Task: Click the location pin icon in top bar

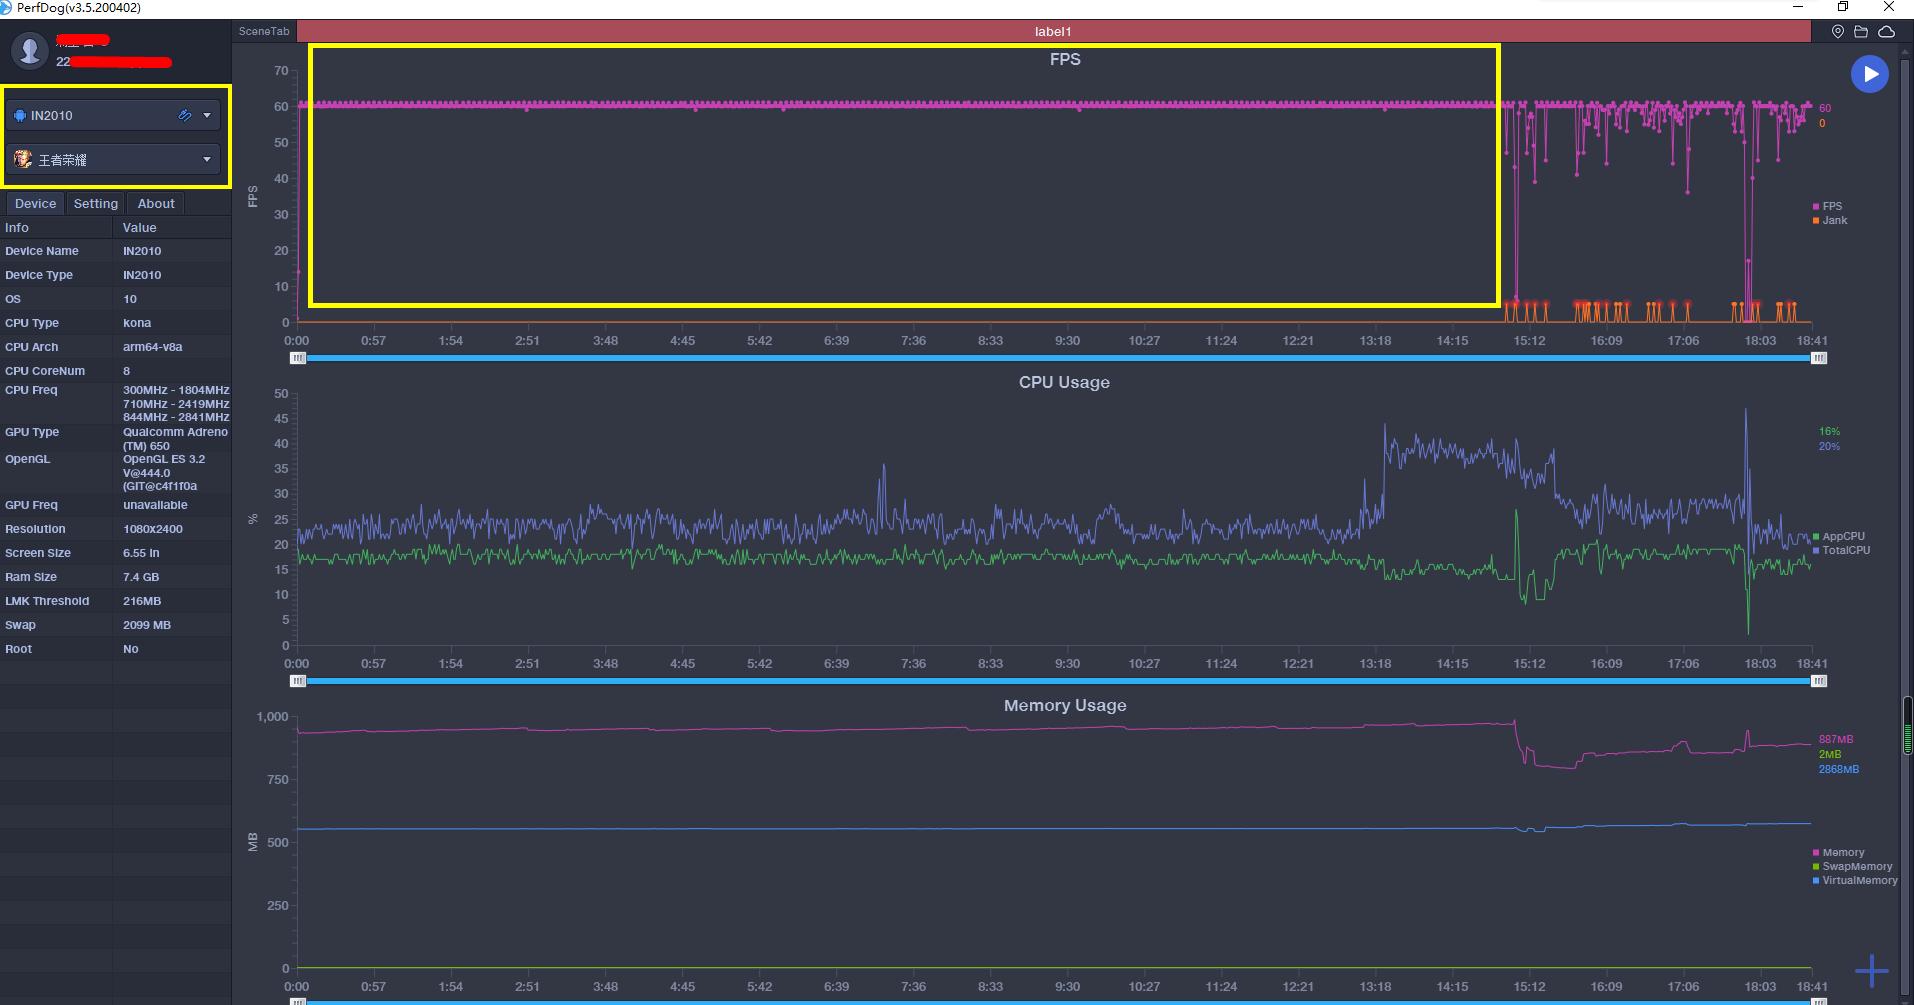Action: (1838, 32)
